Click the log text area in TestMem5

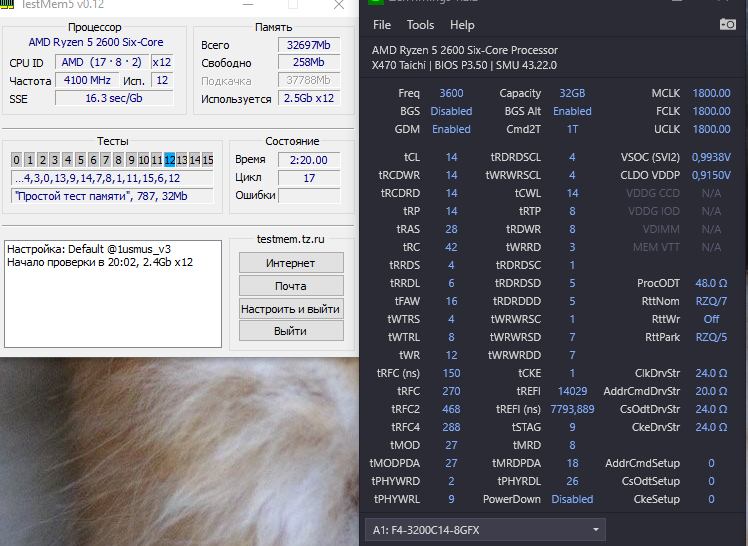tap(113, 294)
